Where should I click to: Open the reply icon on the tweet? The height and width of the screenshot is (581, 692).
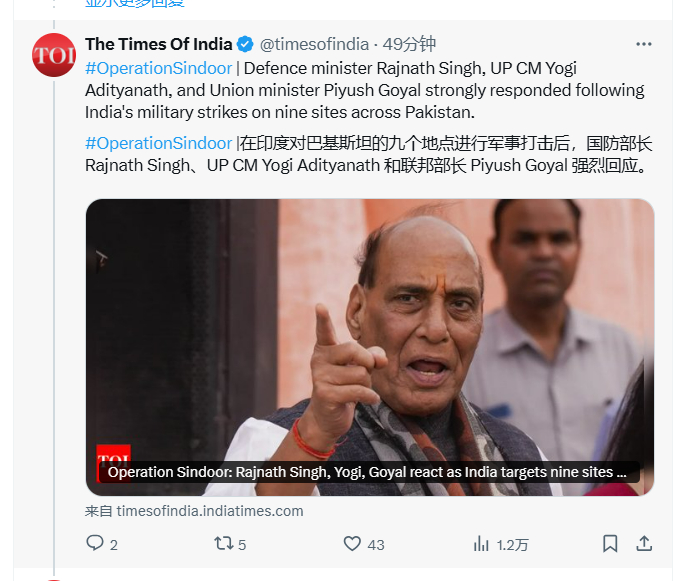click(94, 543)
